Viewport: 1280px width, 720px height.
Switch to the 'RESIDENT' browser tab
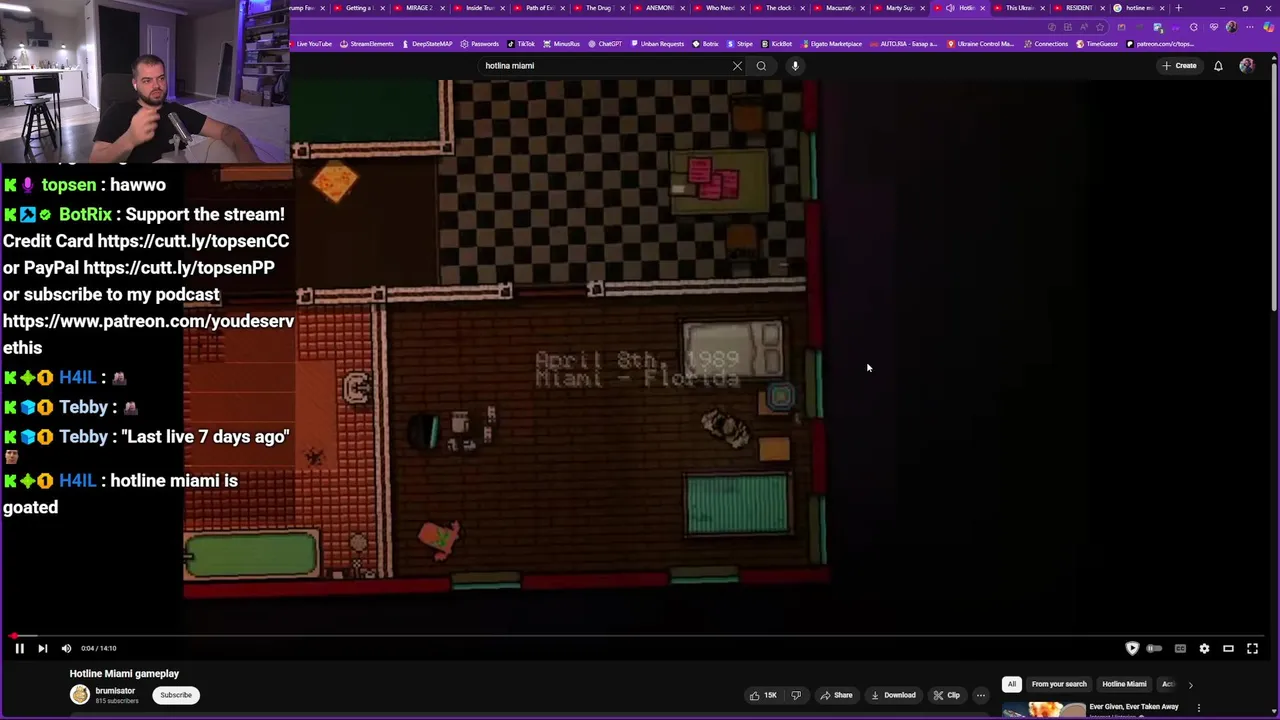pos(1080,8)
